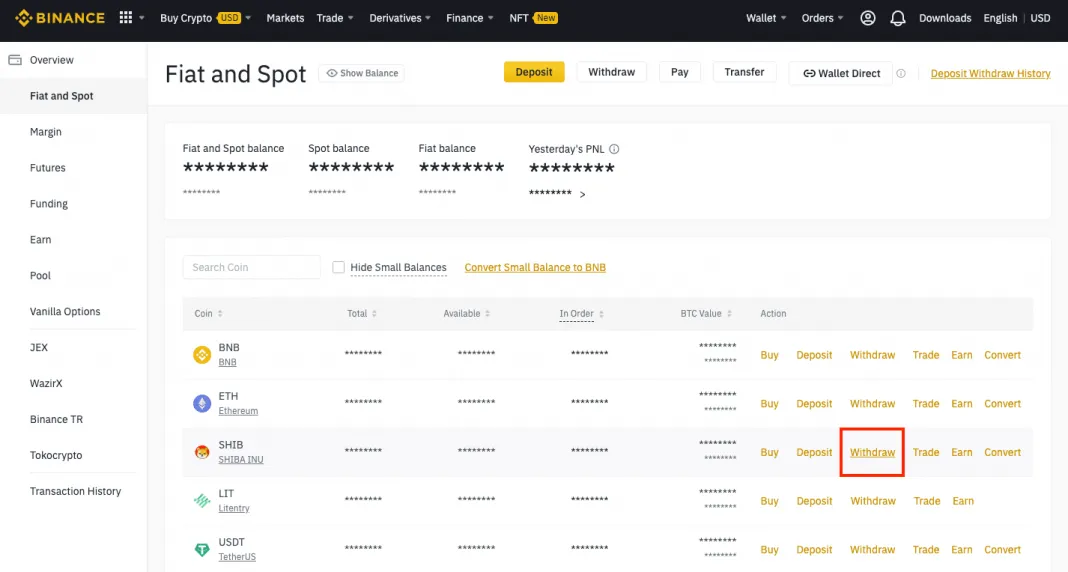1068x572 pixels.
Task: Change language via English
Action: [x=1000, y=18]
